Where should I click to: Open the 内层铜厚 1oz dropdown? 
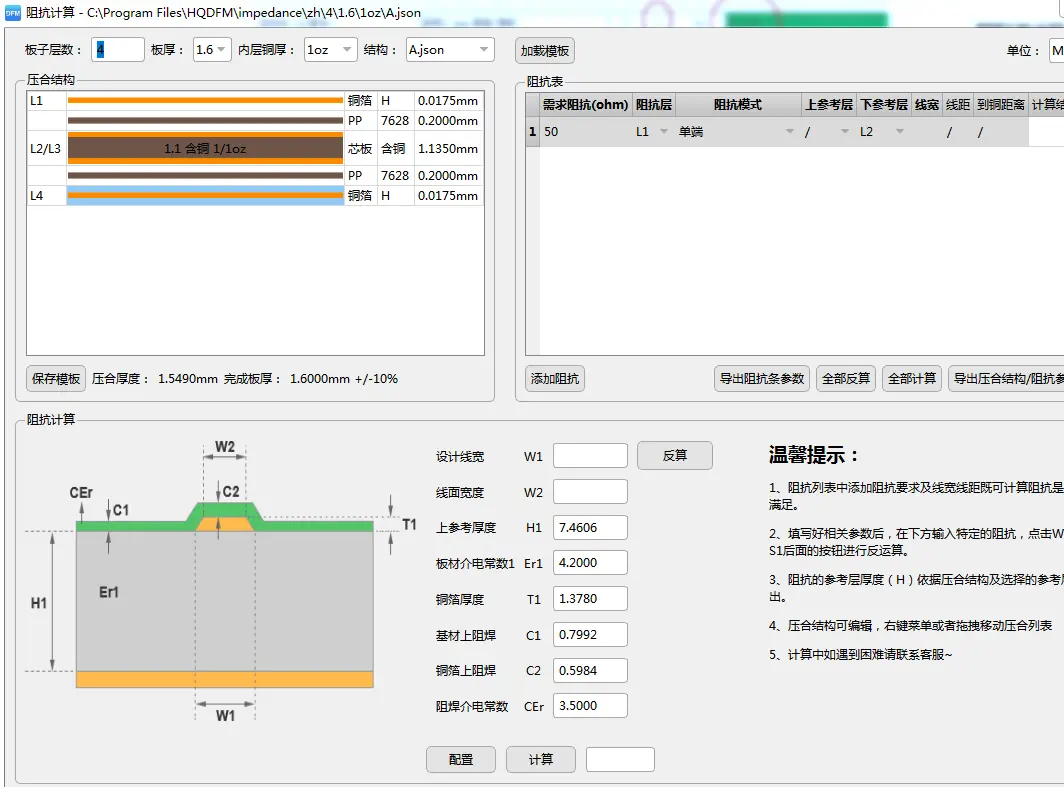point(330,50)
